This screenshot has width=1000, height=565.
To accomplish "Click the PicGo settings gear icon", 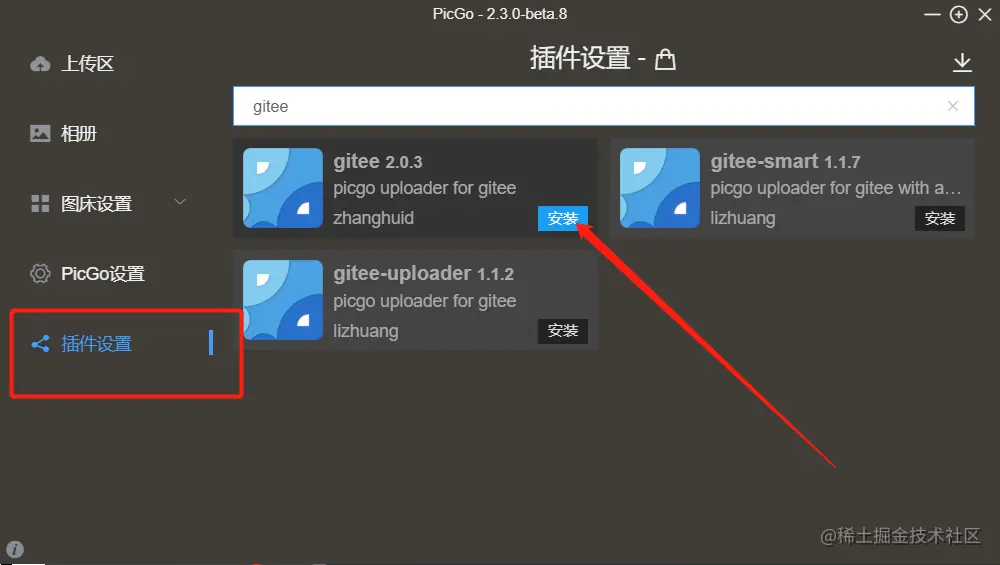I will 40,274.
